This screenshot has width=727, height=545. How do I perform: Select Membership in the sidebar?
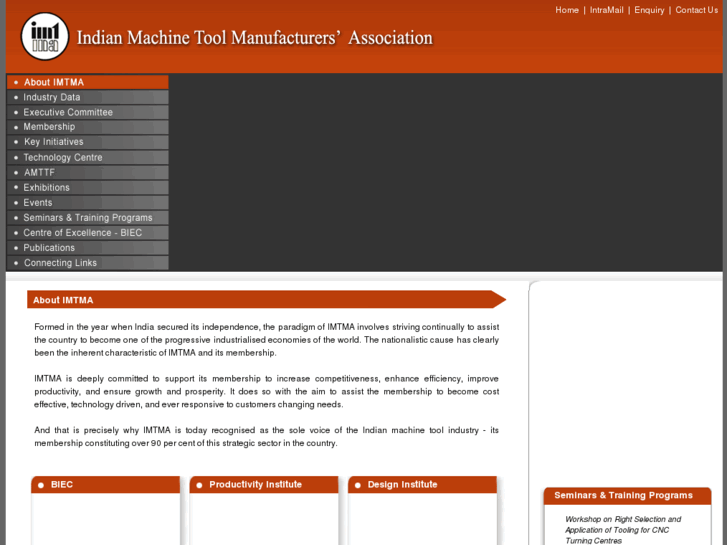(x=88, y=127)
